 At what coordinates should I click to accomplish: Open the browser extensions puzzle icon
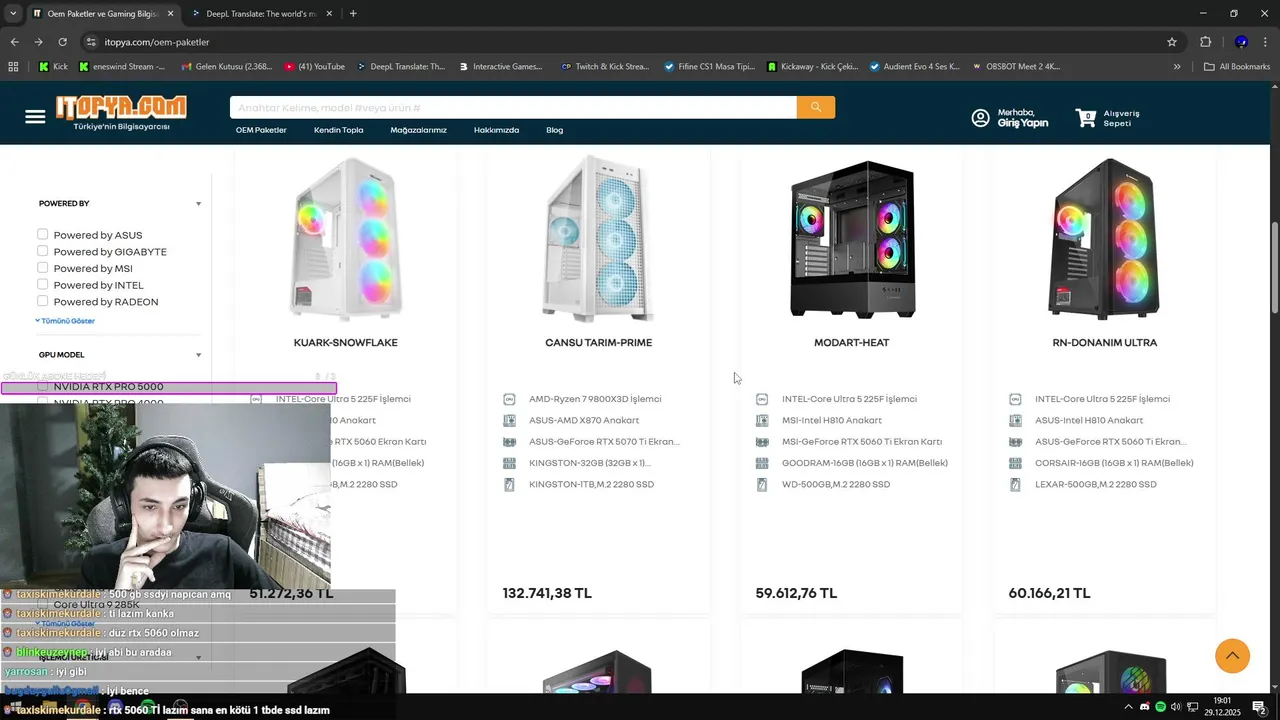[1205, 42]
